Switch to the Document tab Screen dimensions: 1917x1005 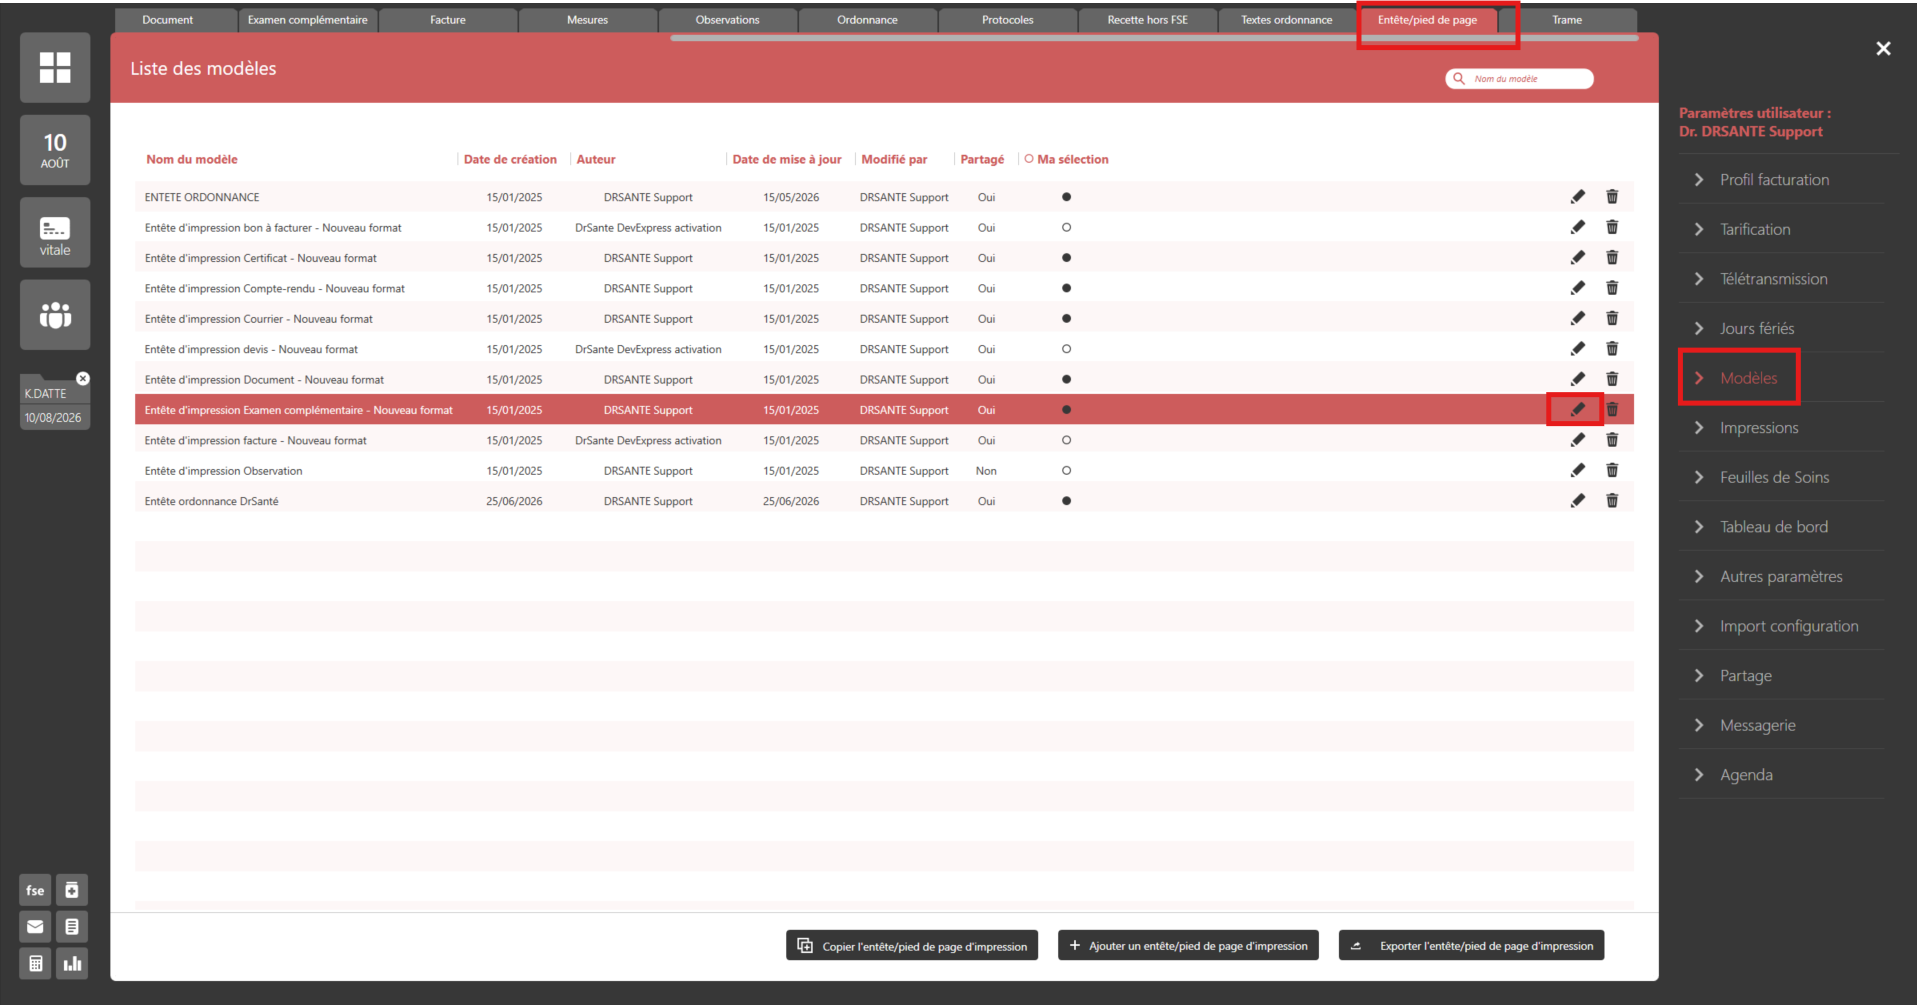pos(176,20)
